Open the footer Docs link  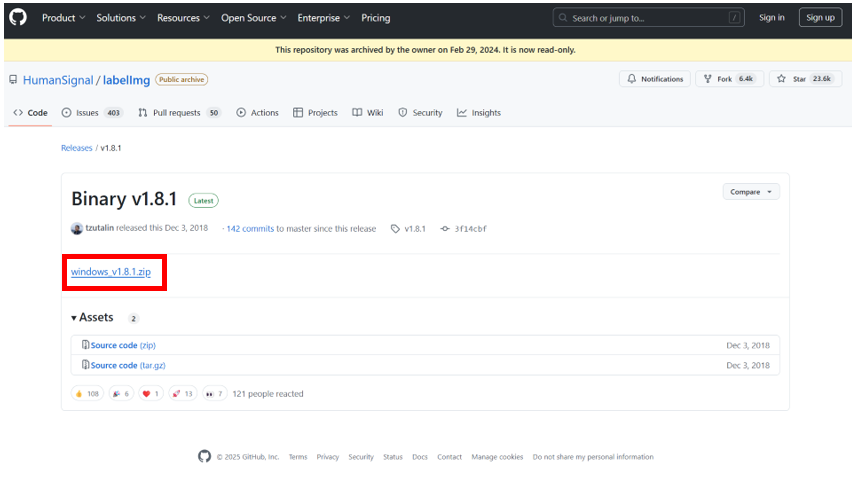pos(420,457)
